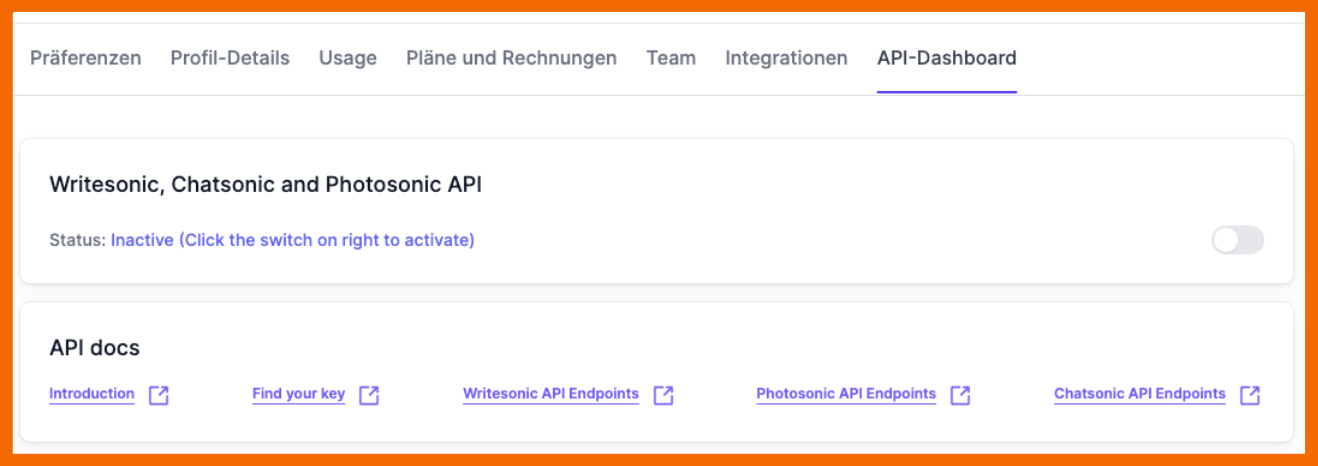Open the Writesonic API Endpoints link
The width and height of the screenshot is (1318, 466).
click(x=551, y=394)
